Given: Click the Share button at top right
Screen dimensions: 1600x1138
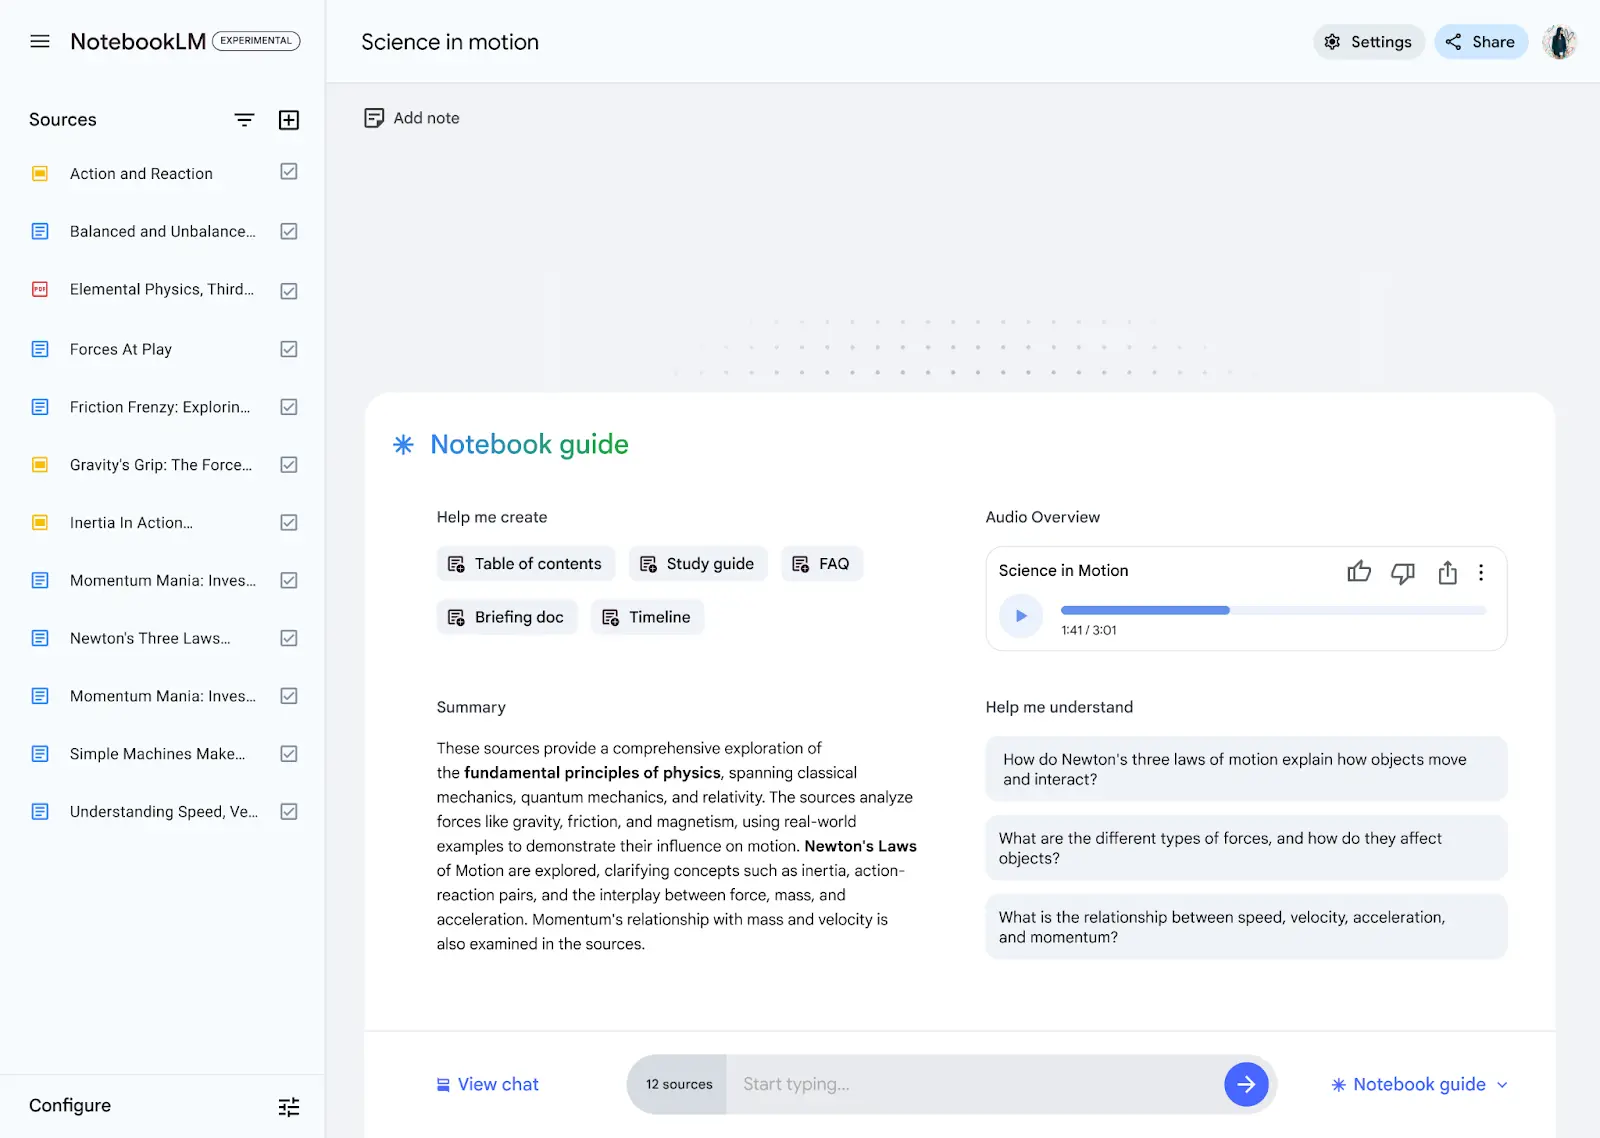Looking at the screenshot, I should [1481, 41].
